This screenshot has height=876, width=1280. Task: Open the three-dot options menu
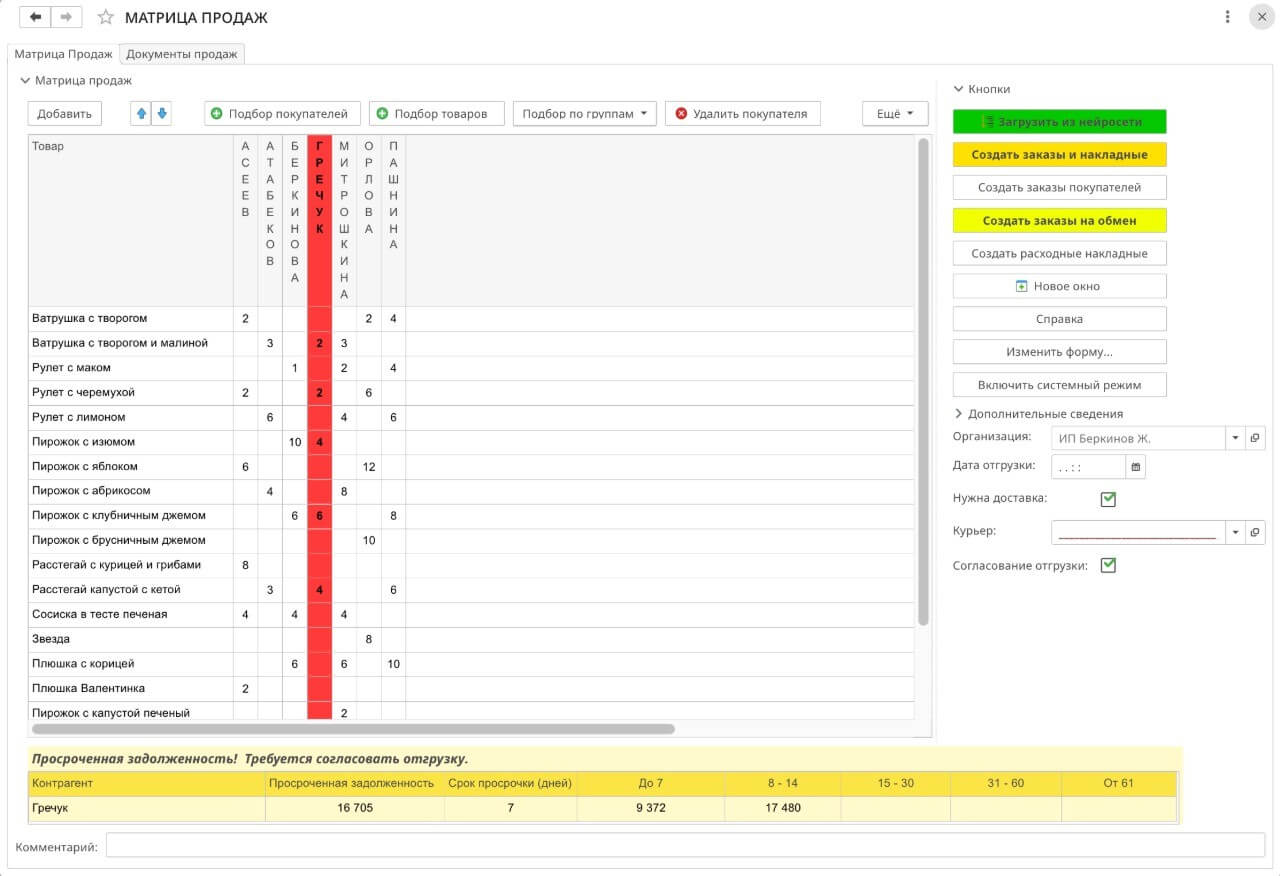click(x=1227, y=17)
